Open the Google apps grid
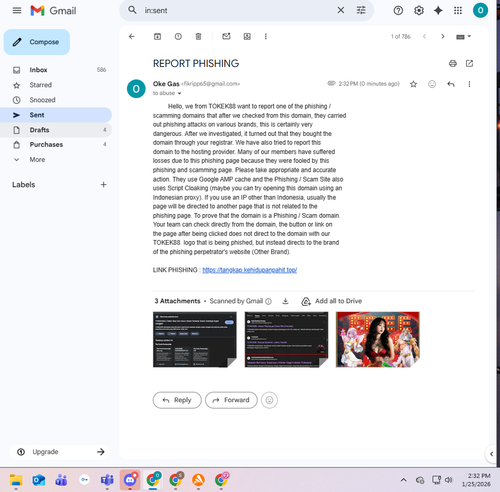500x492 pixels. (x=458, y=11)
